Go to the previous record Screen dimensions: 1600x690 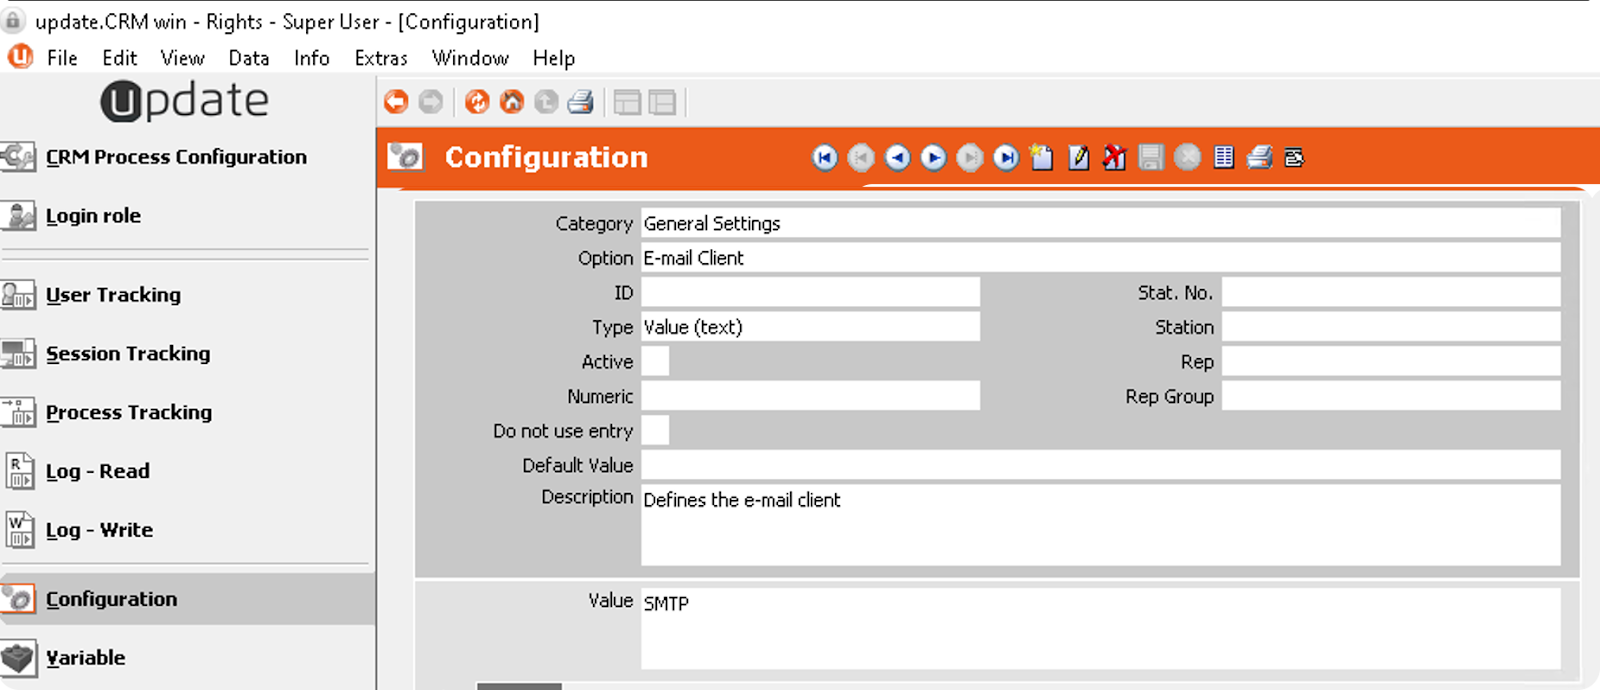tap(898, 157)
